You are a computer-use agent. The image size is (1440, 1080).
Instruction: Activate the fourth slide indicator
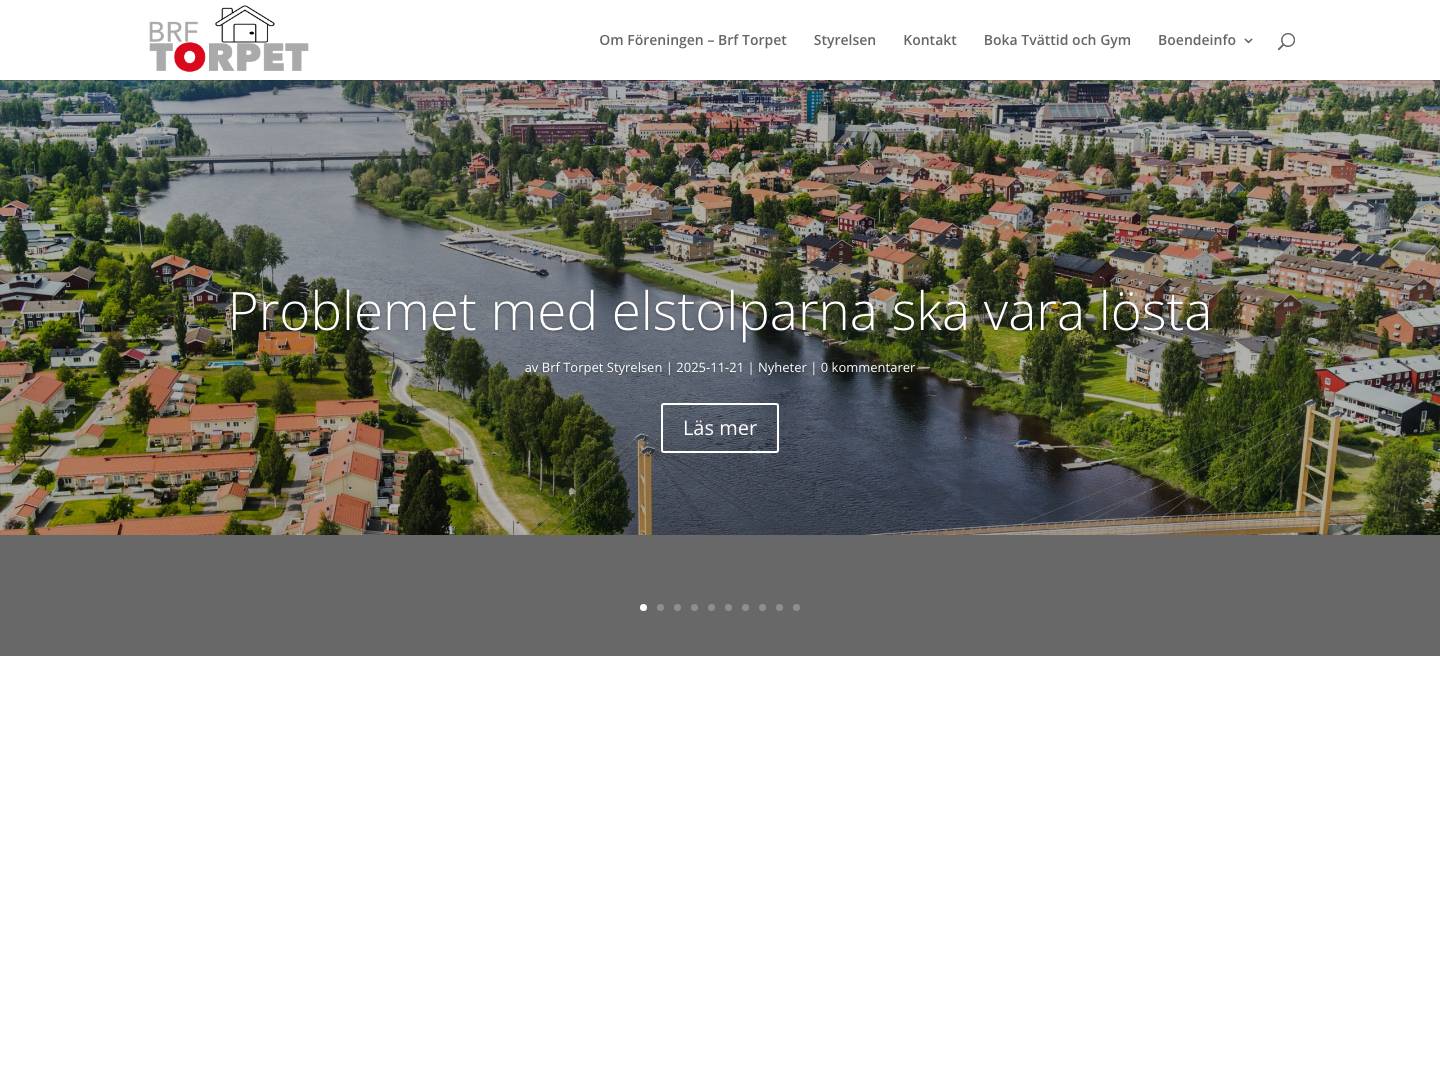(x=694, y=607)
